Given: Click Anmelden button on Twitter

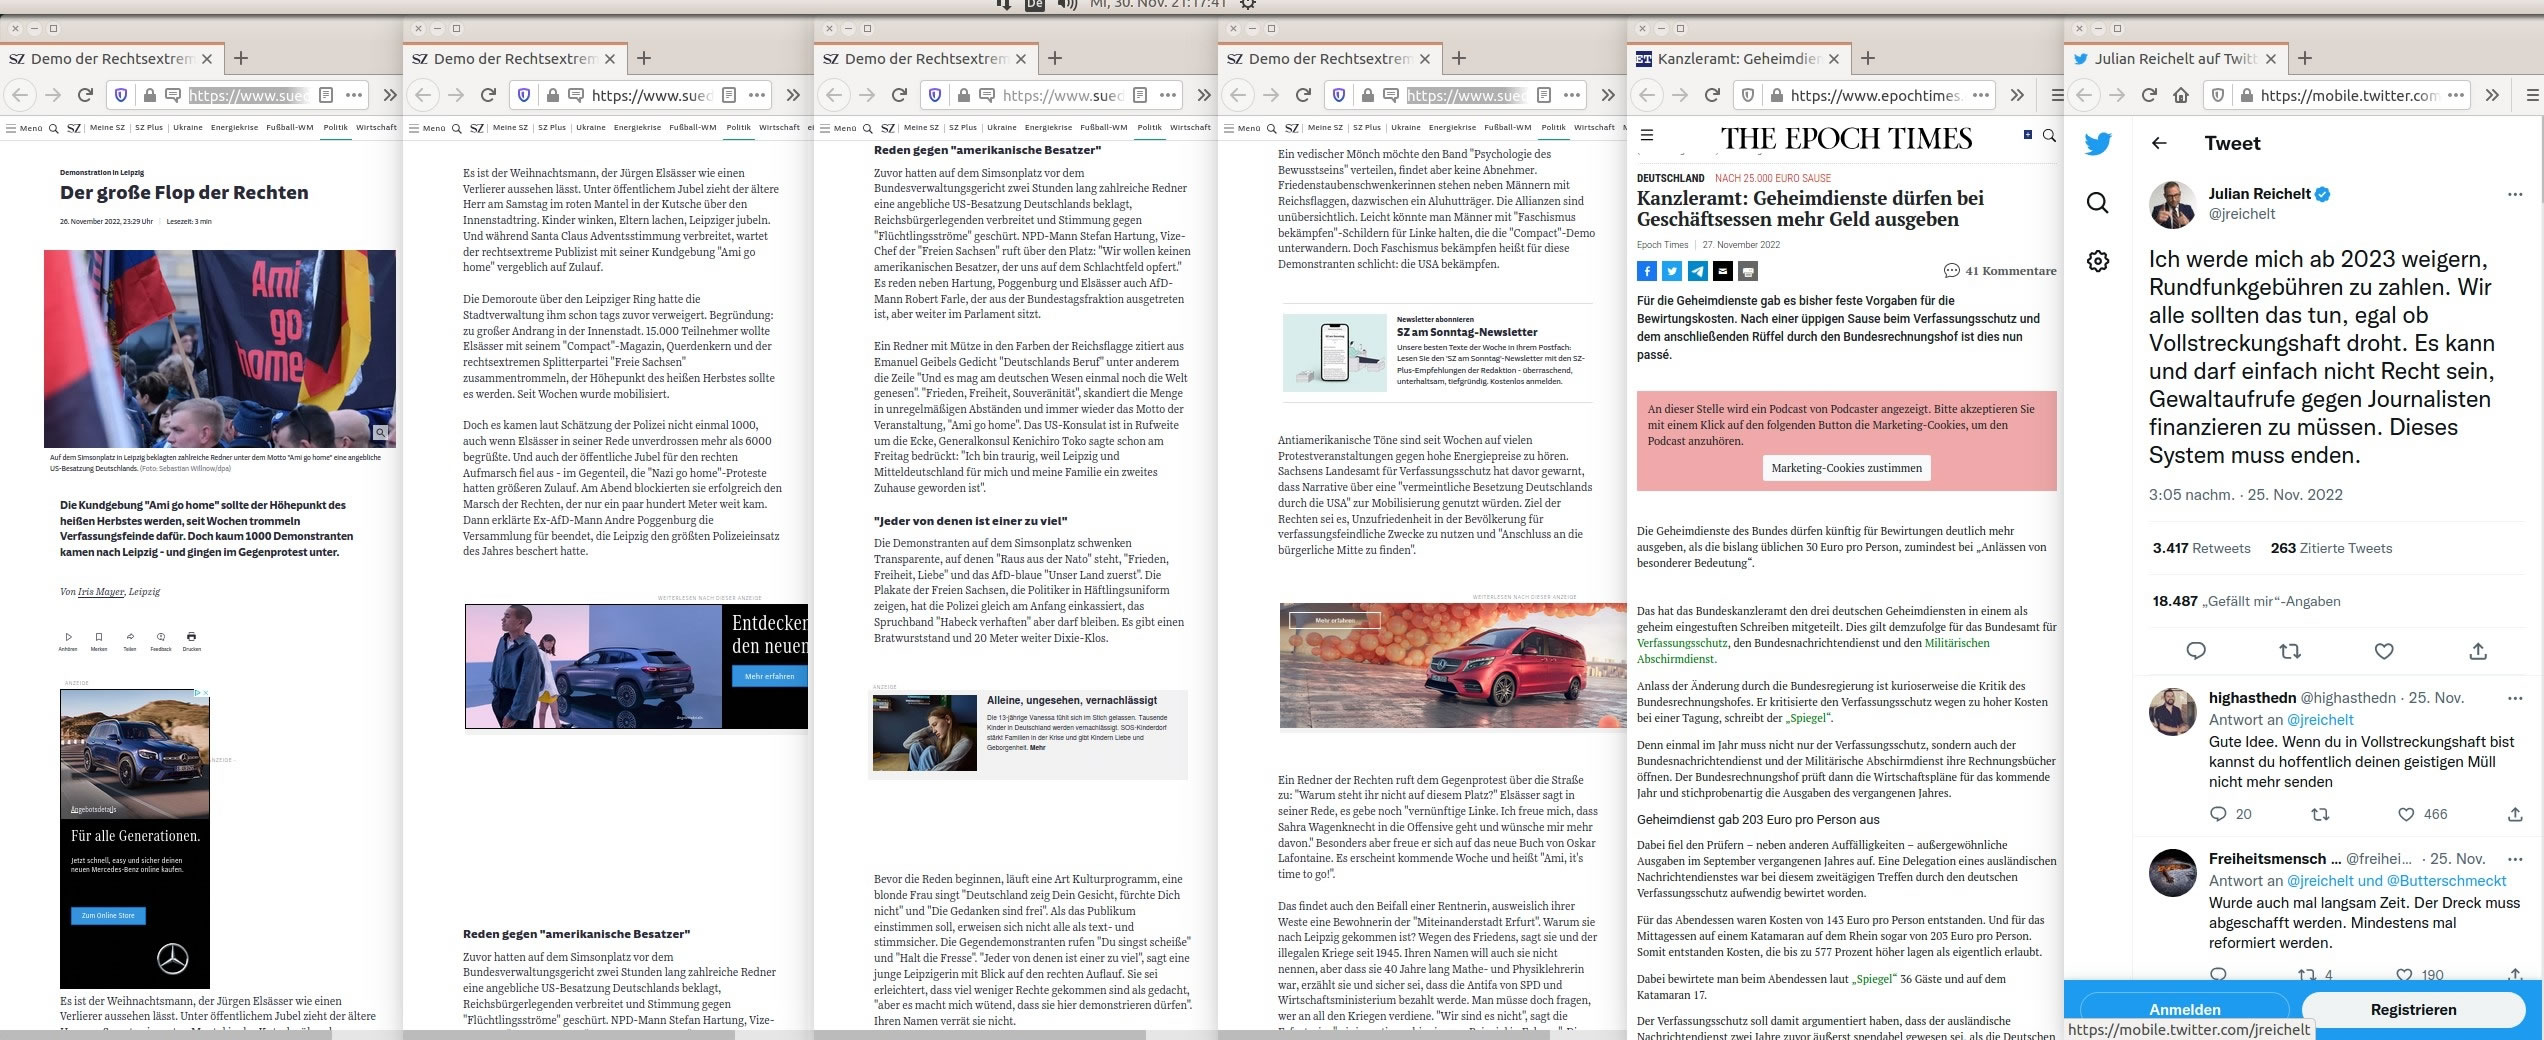Looking at the screenshot, I should coord(2185,1008).
